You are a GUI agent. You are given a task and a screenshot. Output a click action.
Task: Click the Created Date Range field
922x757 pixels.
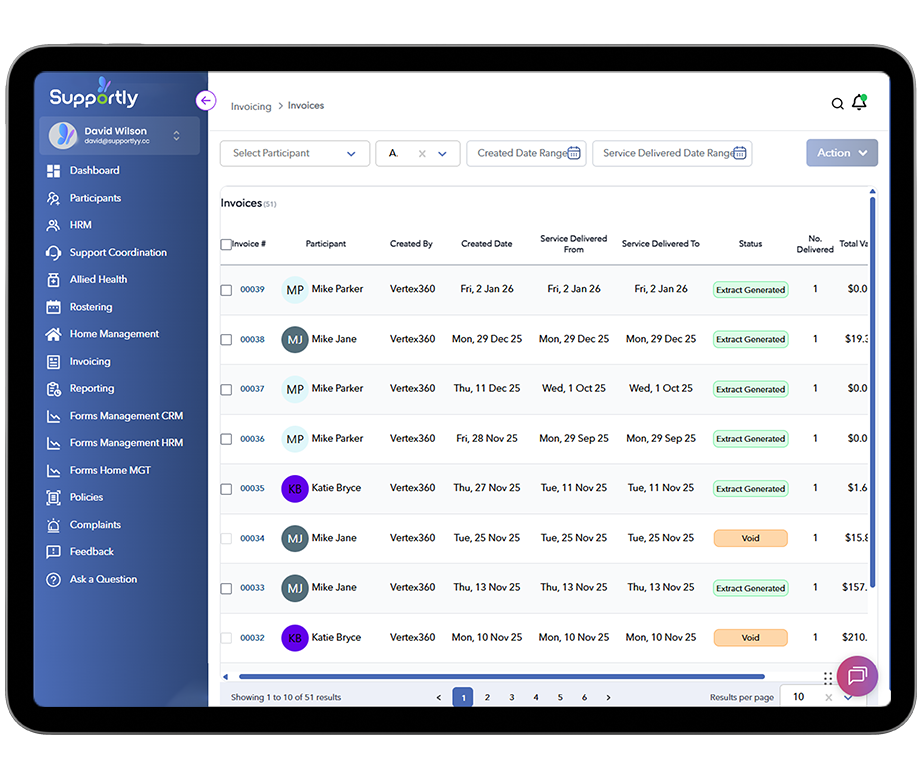(526, 153)
